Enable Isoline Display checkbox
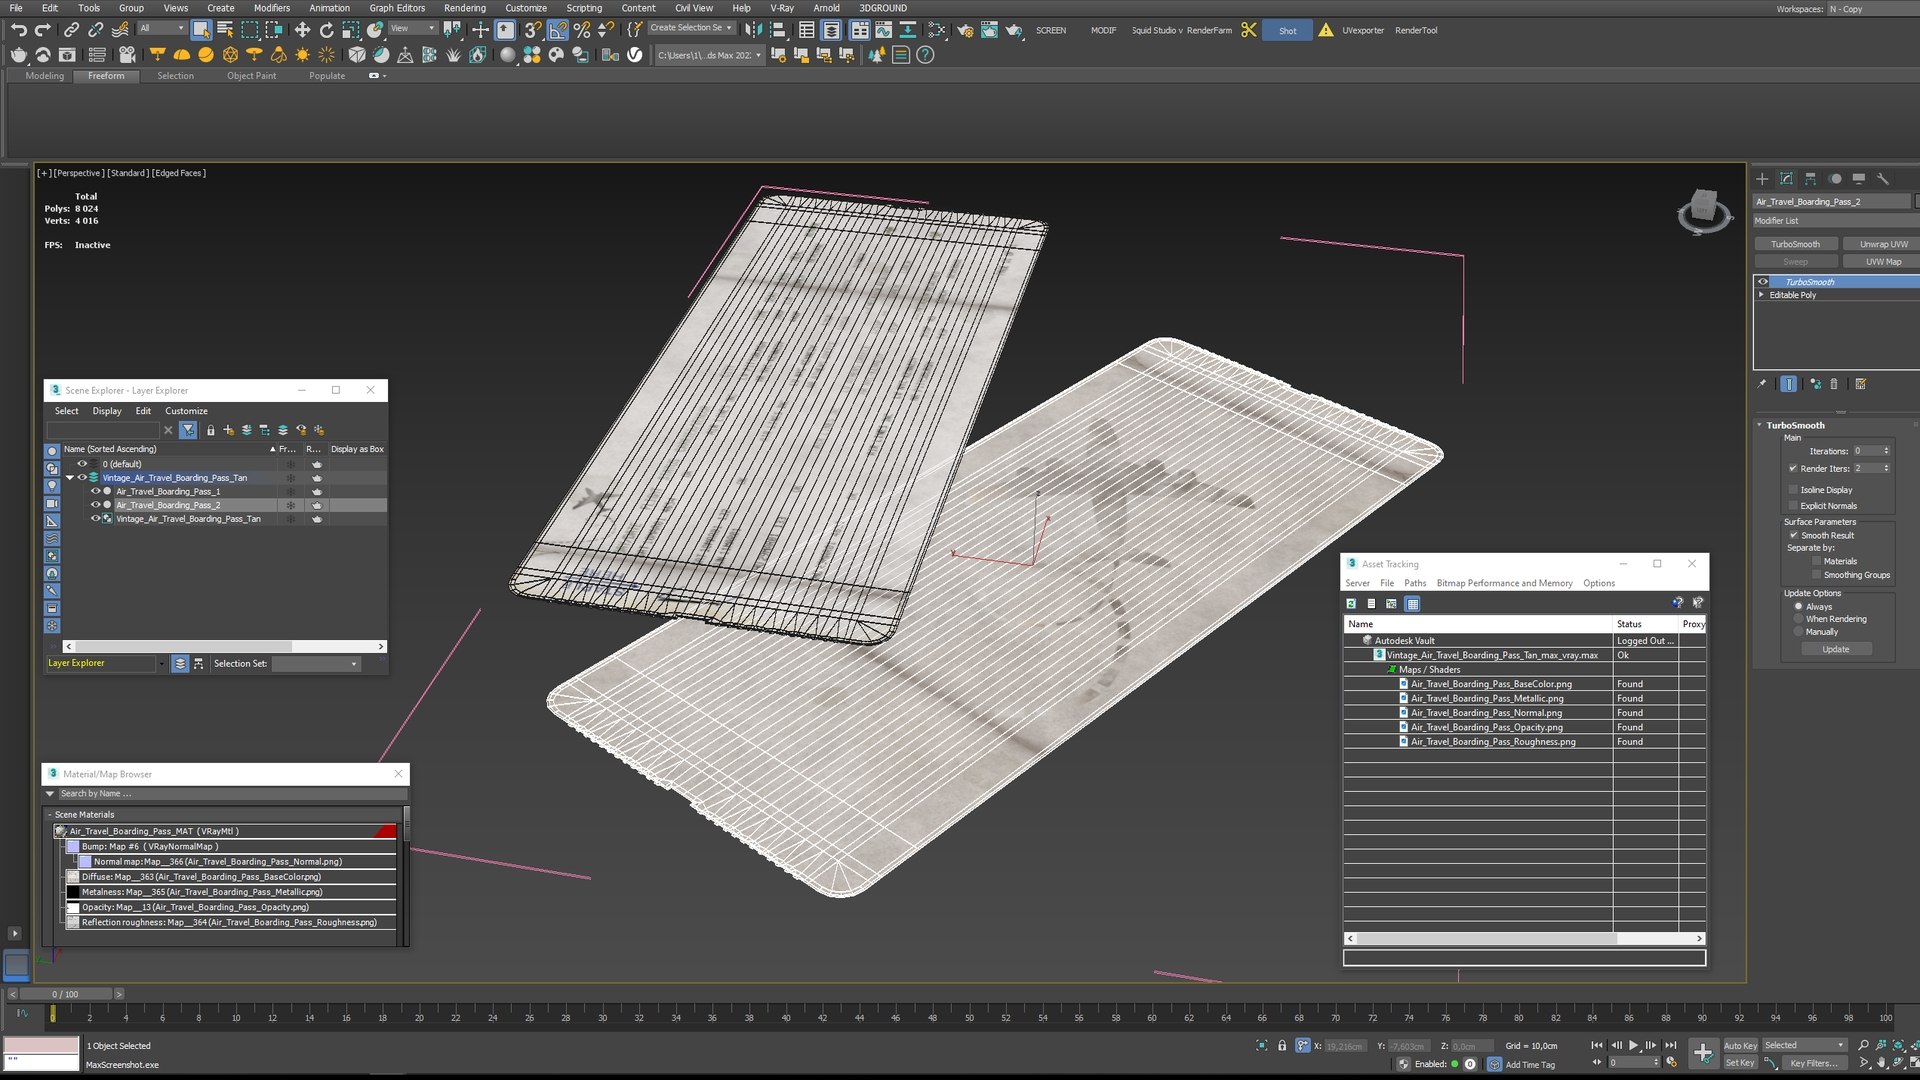1920x1080 pixels. 1793,490
